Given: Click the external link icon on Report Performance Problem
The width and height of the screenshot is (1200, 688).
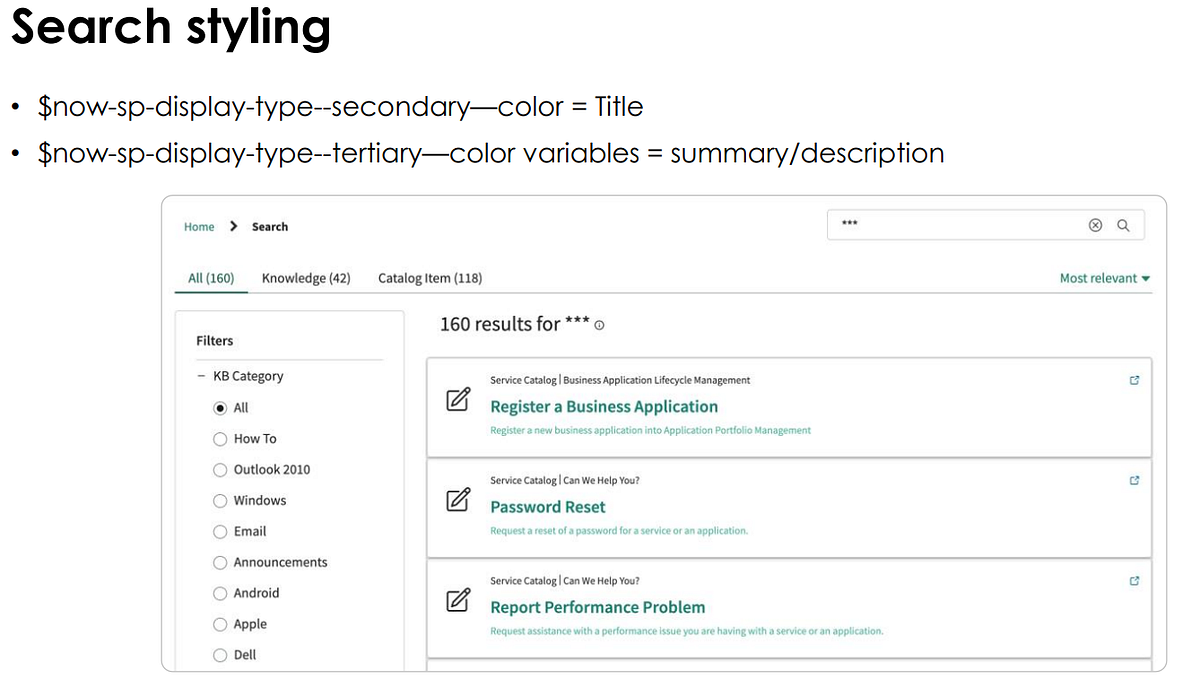Looking at the screenshot, I should (x=1134, y=580).
